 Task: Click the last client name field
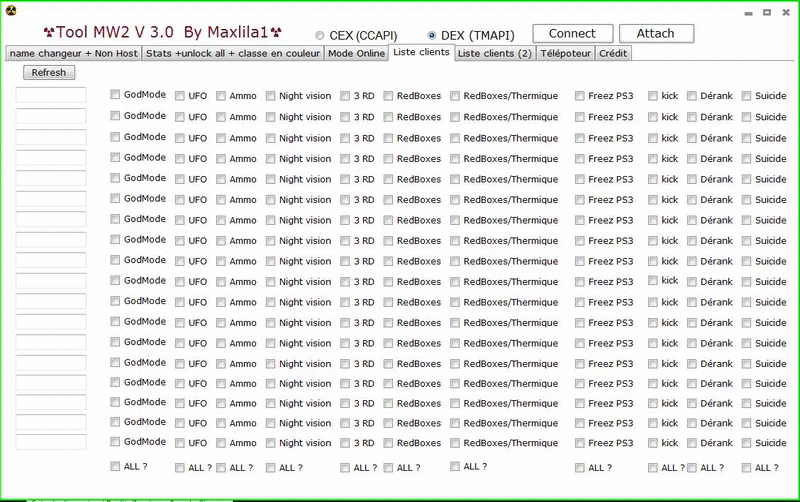[x=51, y=442]
